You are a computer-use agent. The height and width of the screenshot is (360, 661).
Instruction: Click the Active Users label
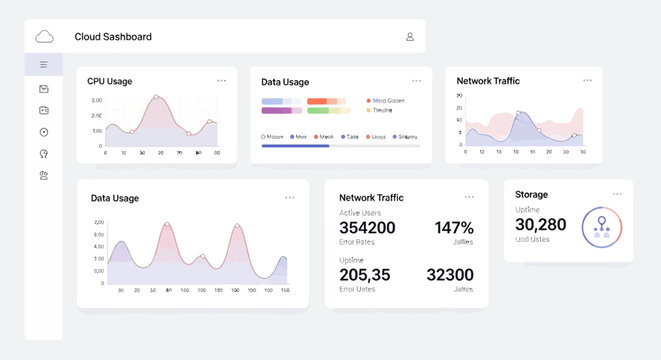point(360,213)
